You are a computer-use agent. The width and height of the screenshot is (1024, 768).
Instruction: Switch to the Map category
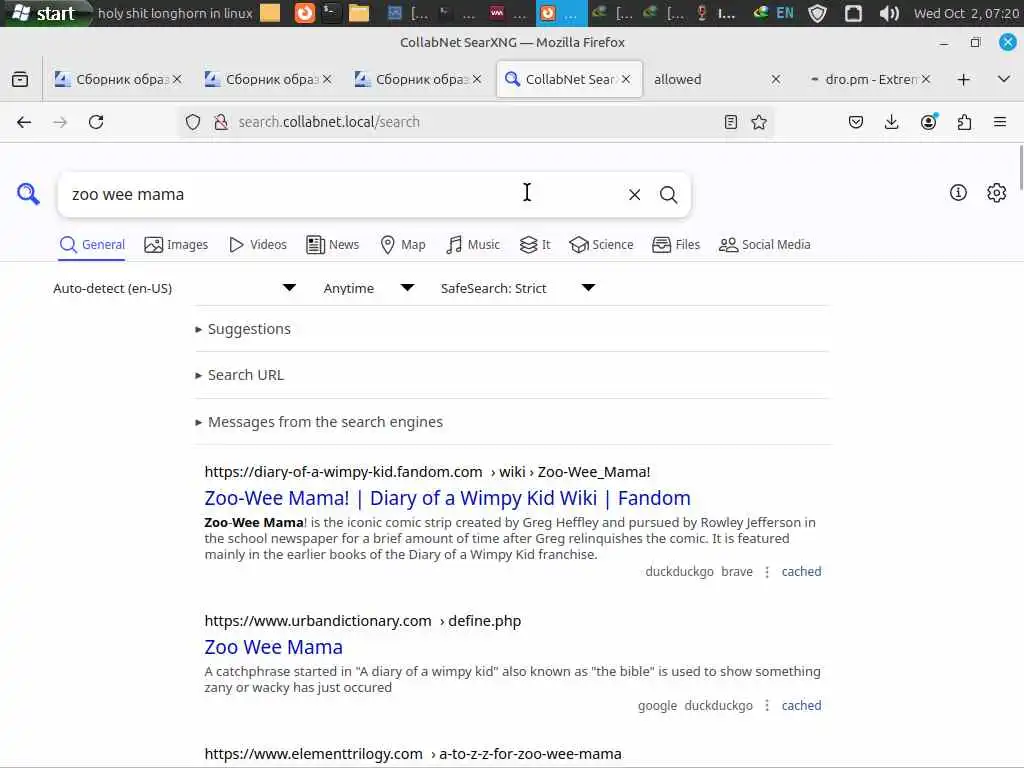pos(403,245)
